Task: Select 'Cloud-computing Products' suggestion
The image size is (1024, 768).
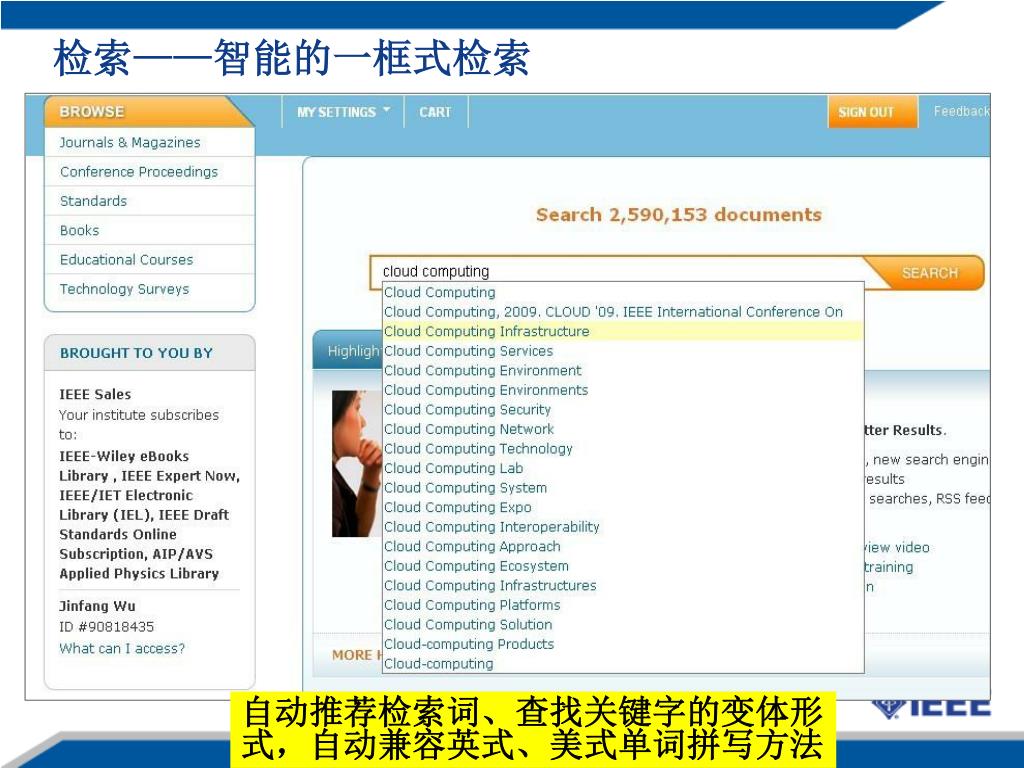Action: pos(623,645)
